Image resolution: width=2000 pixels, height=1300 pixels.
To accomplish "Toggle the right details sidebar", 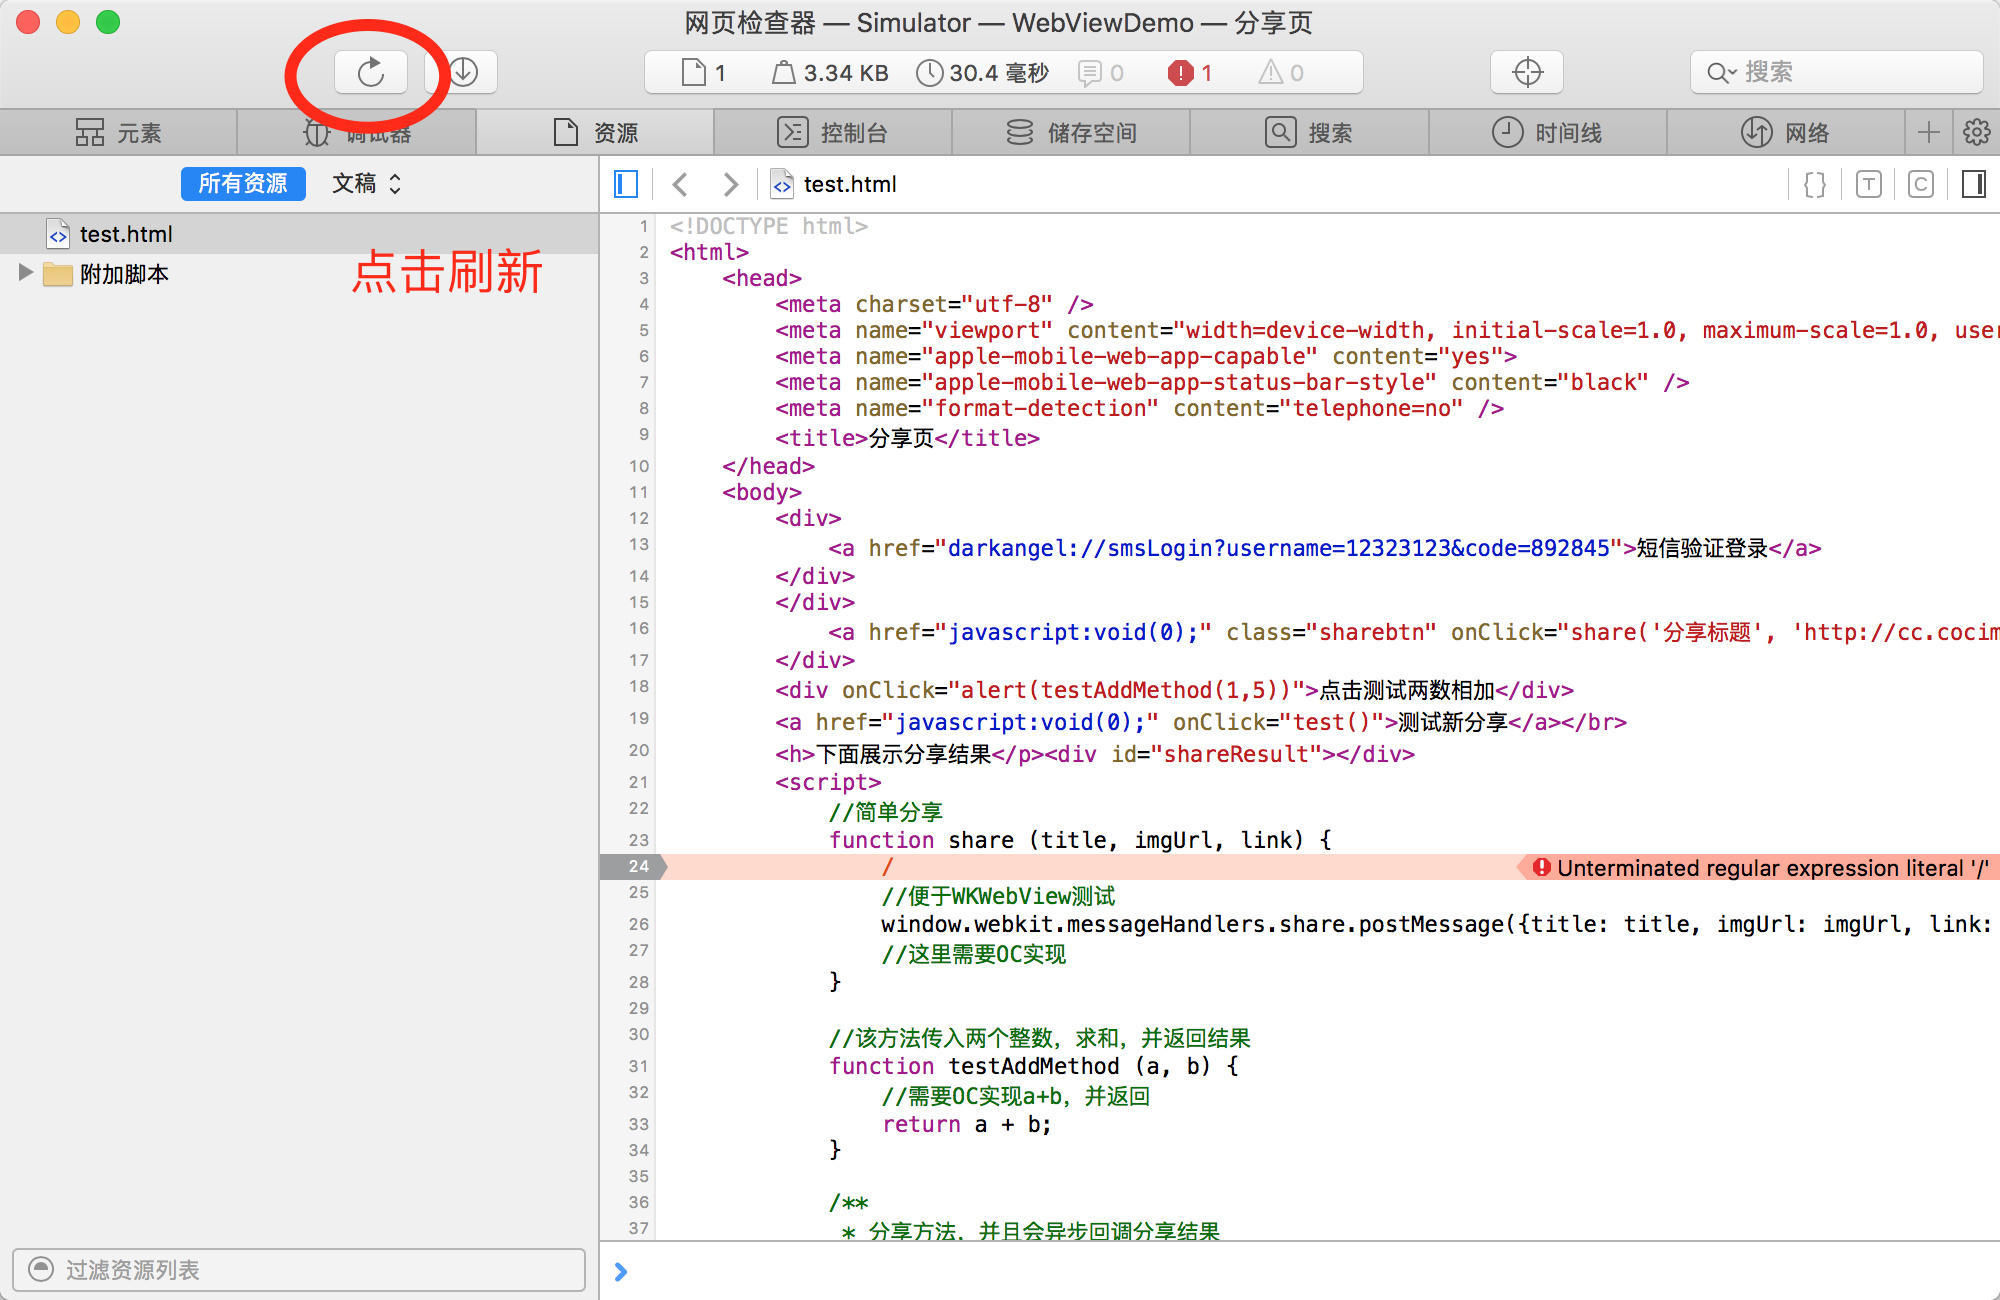I will [1973, 184].
